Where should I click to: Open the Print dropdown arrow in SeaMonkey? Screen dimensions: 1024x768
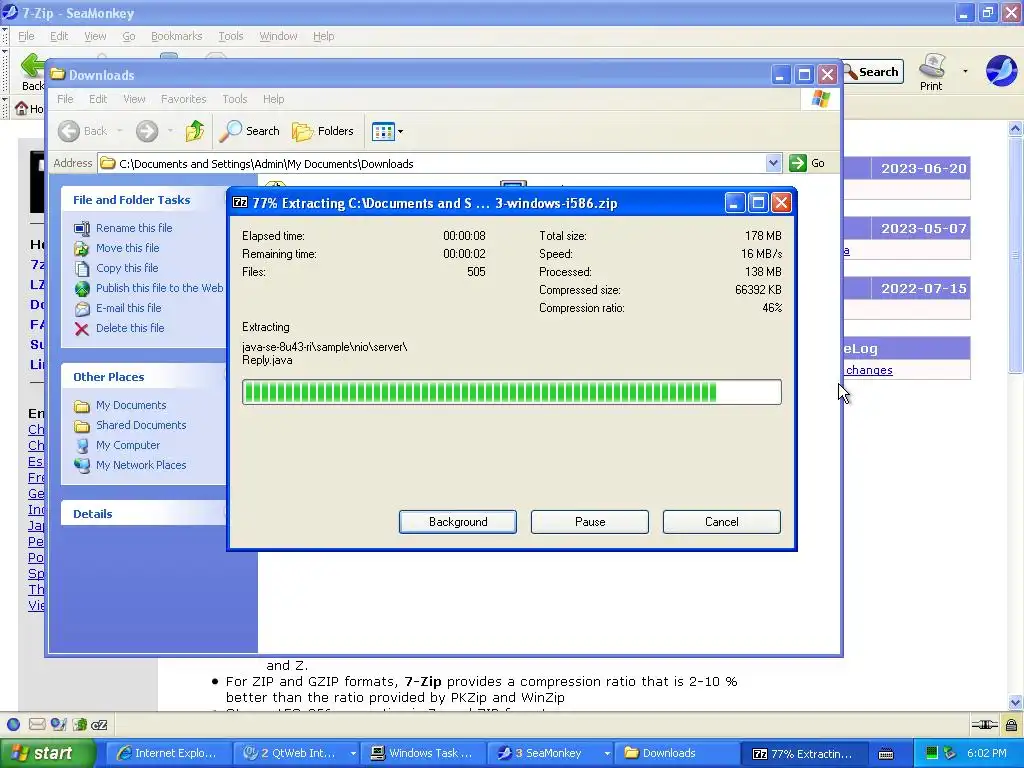965,71
